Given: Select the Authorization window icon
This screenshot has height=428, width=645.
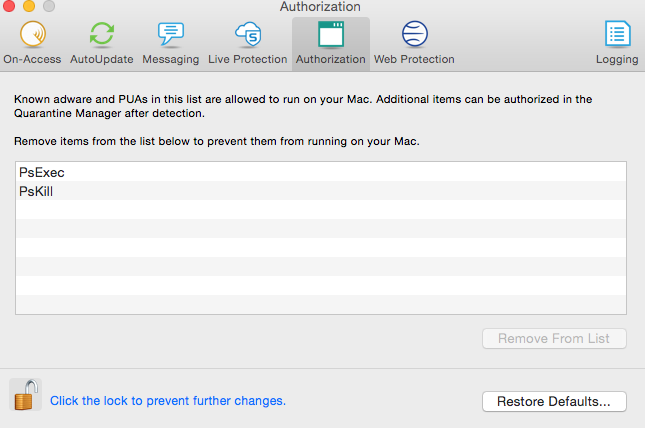Looking at the screenshot, I should 331,34.
